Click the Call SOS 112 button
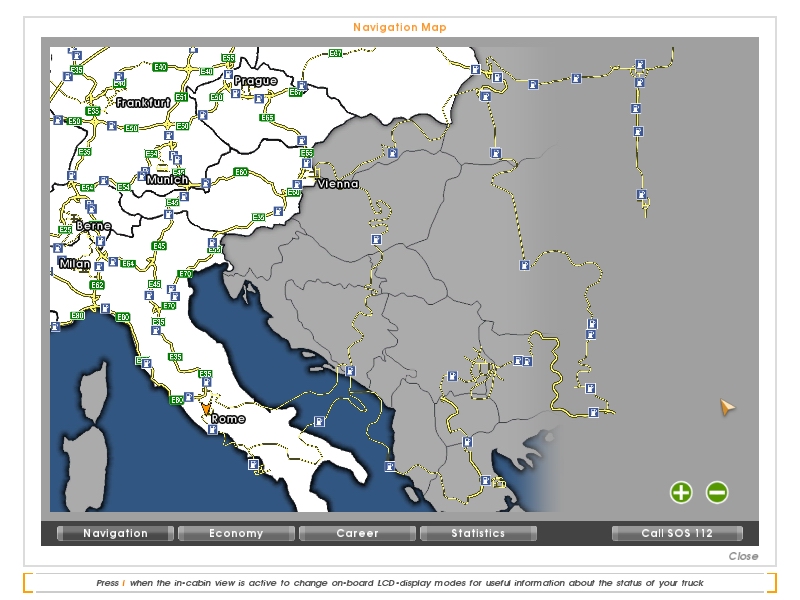Viewport: 800px width, 600px height. tap(677, 533)
